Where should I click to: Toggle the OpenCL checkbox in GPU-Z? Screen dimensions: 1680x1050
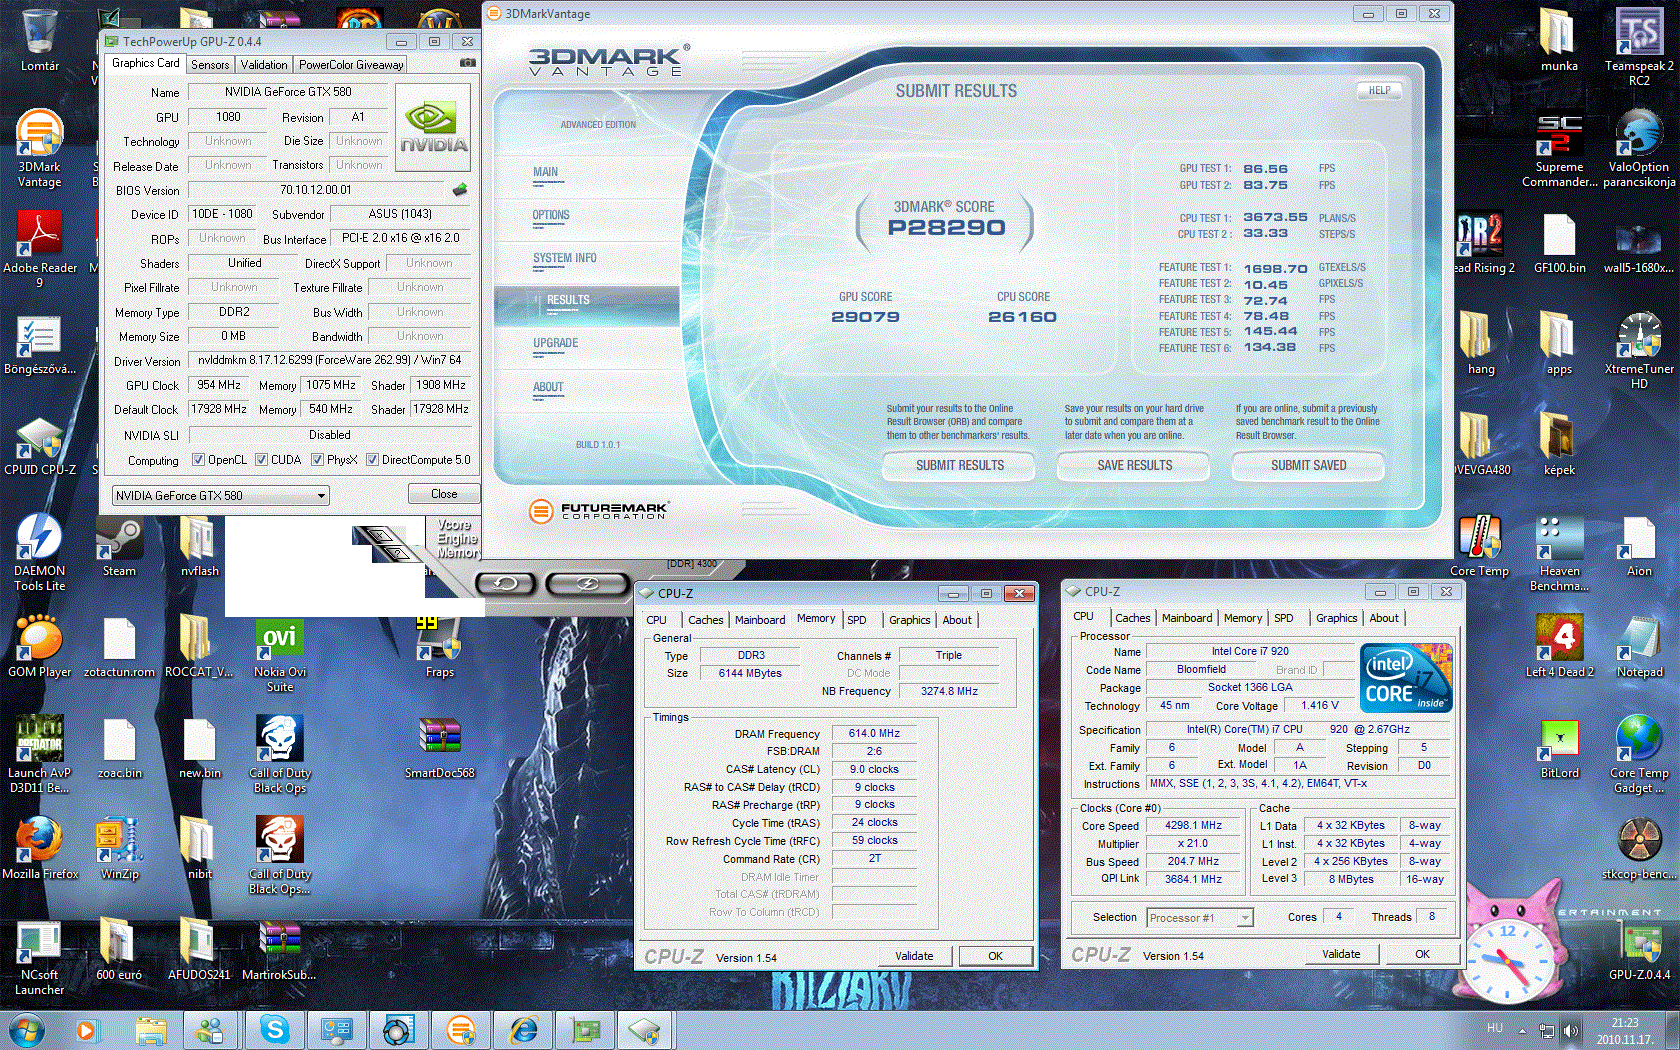point(199,460)
